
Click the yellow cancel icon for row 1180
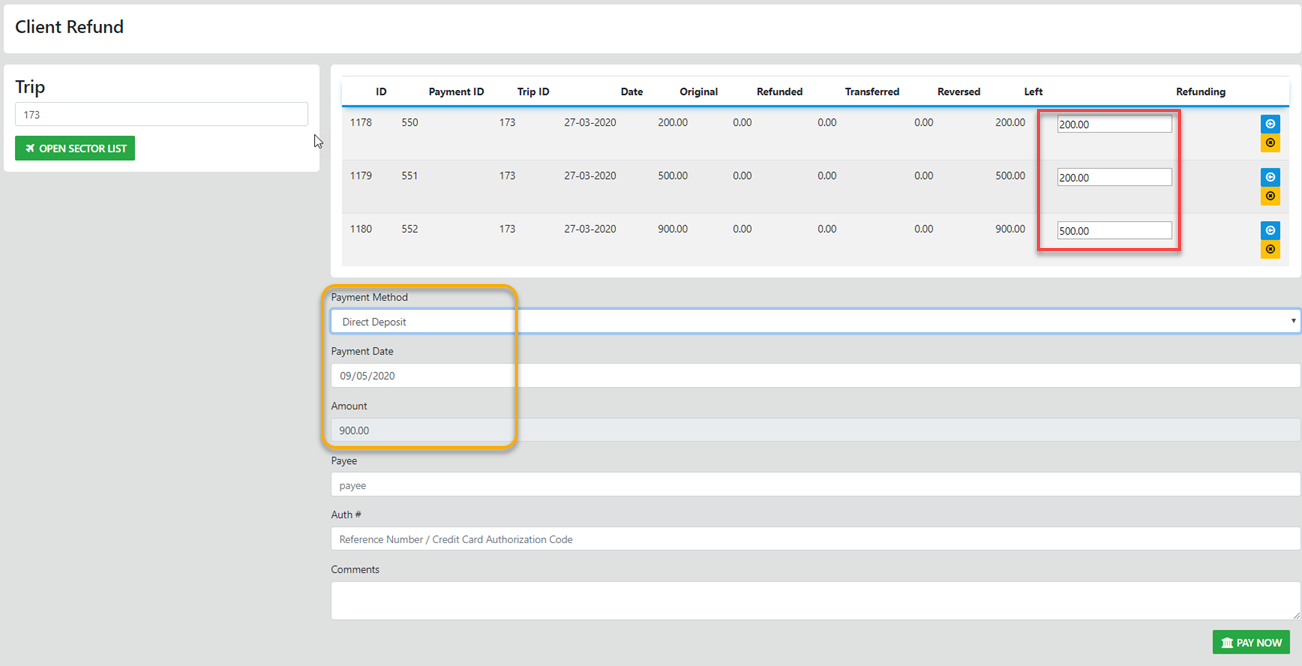click(1270, 249)
